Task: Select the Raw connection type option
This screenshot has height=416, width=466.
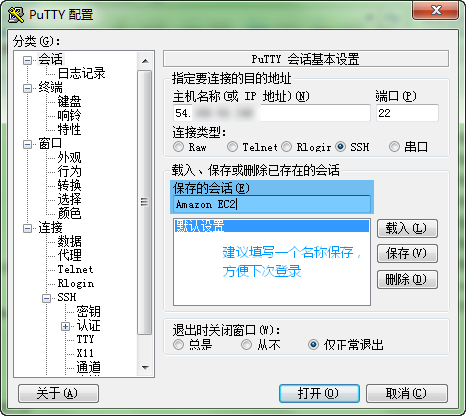Action: (x=178, y=147)
